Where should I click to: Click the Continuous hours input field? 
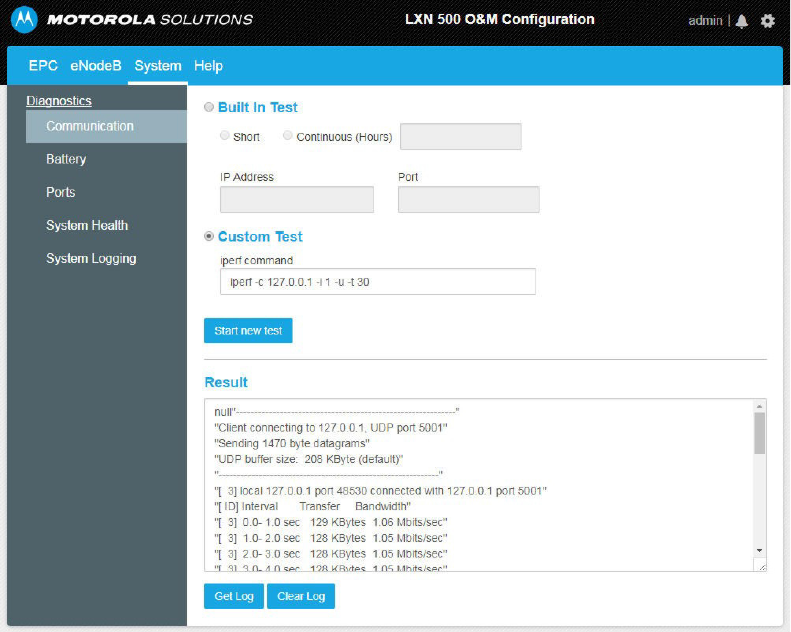[x=461, y=136]
